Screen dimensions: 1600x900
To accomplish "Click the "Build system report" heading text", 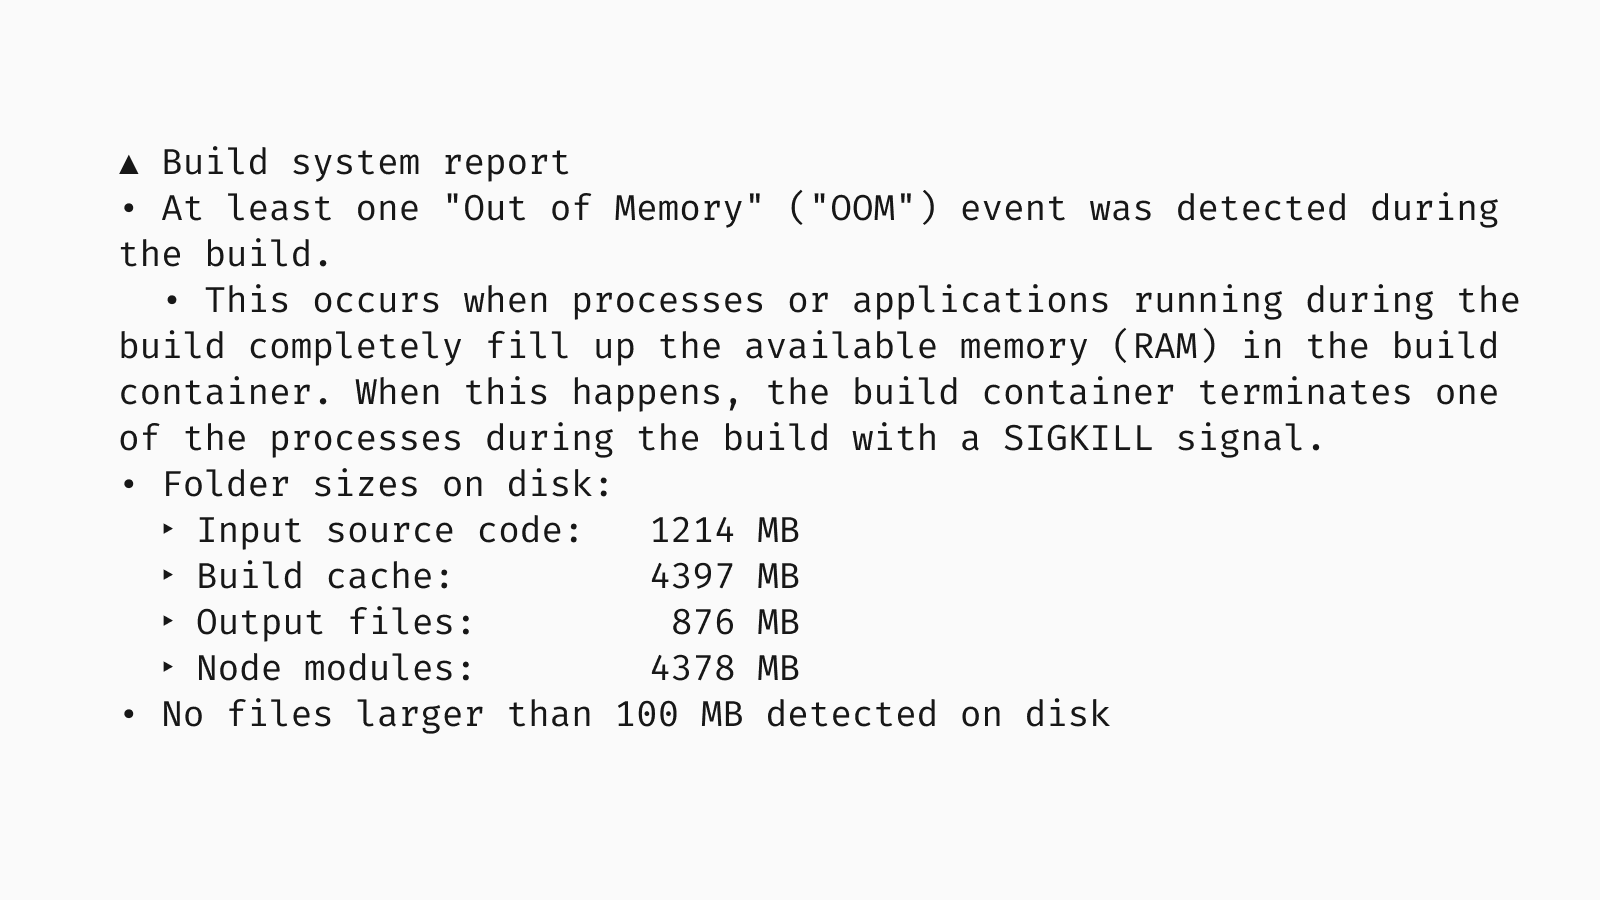I will pyautogui.click(x=365, y=163).
